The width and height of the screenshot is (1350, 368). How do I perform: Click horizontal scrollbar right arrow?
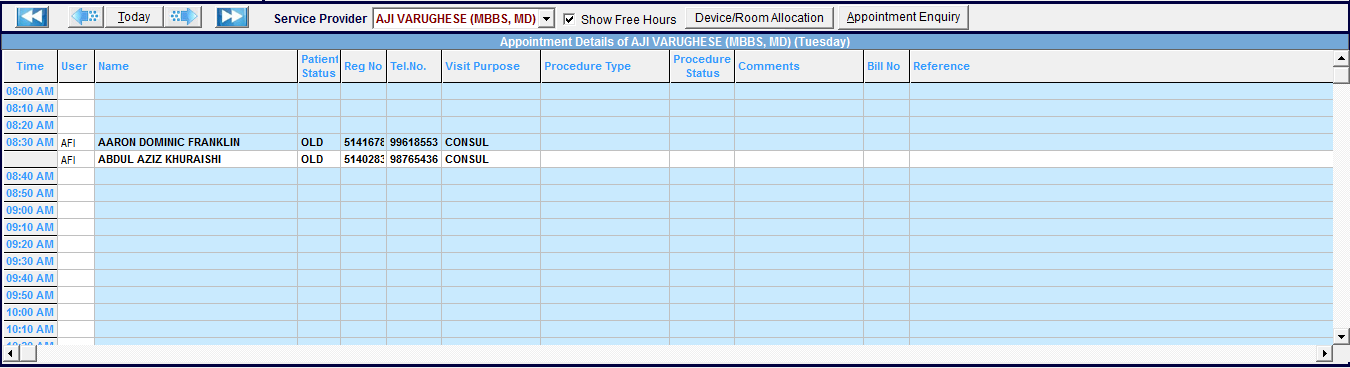pyautogui.click(x=1325, y=353)
